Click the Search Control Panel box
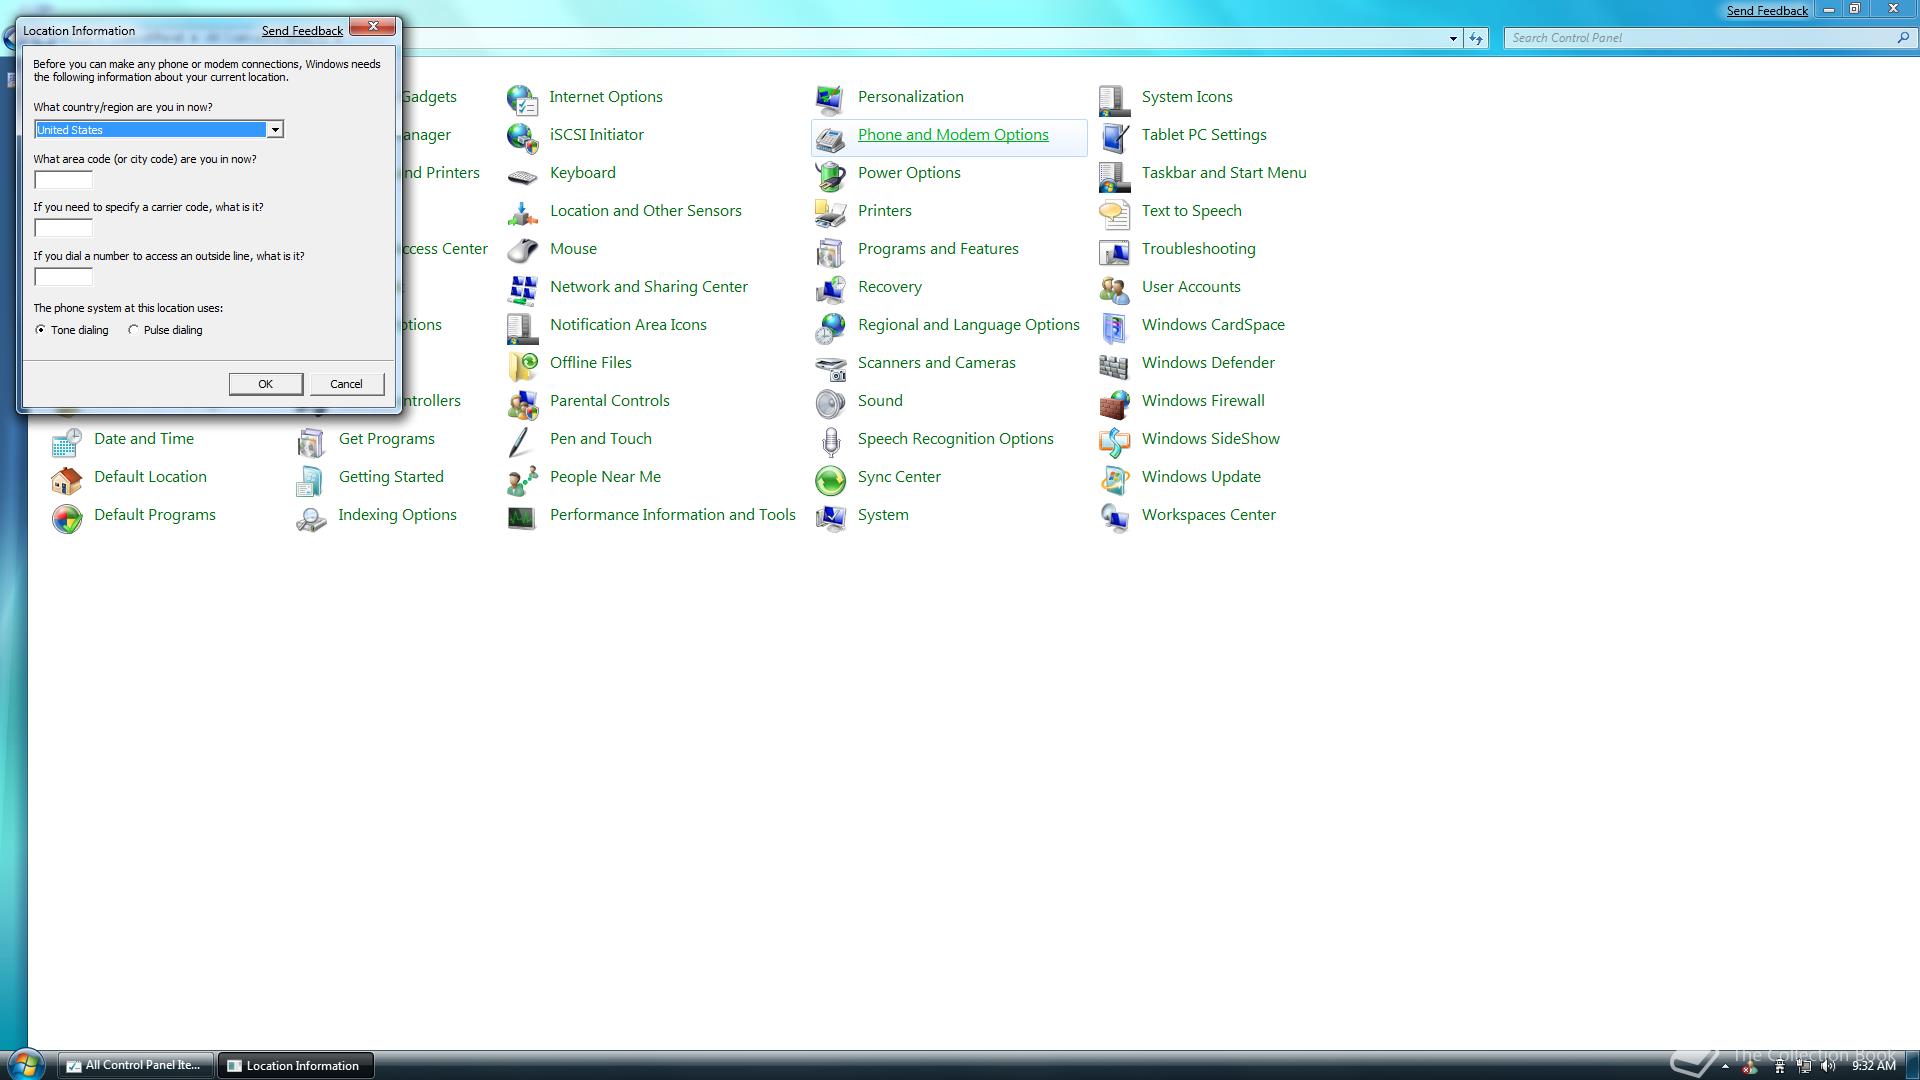Viewport: 1920px width, 1080px height. click(x=1710, y=38)
